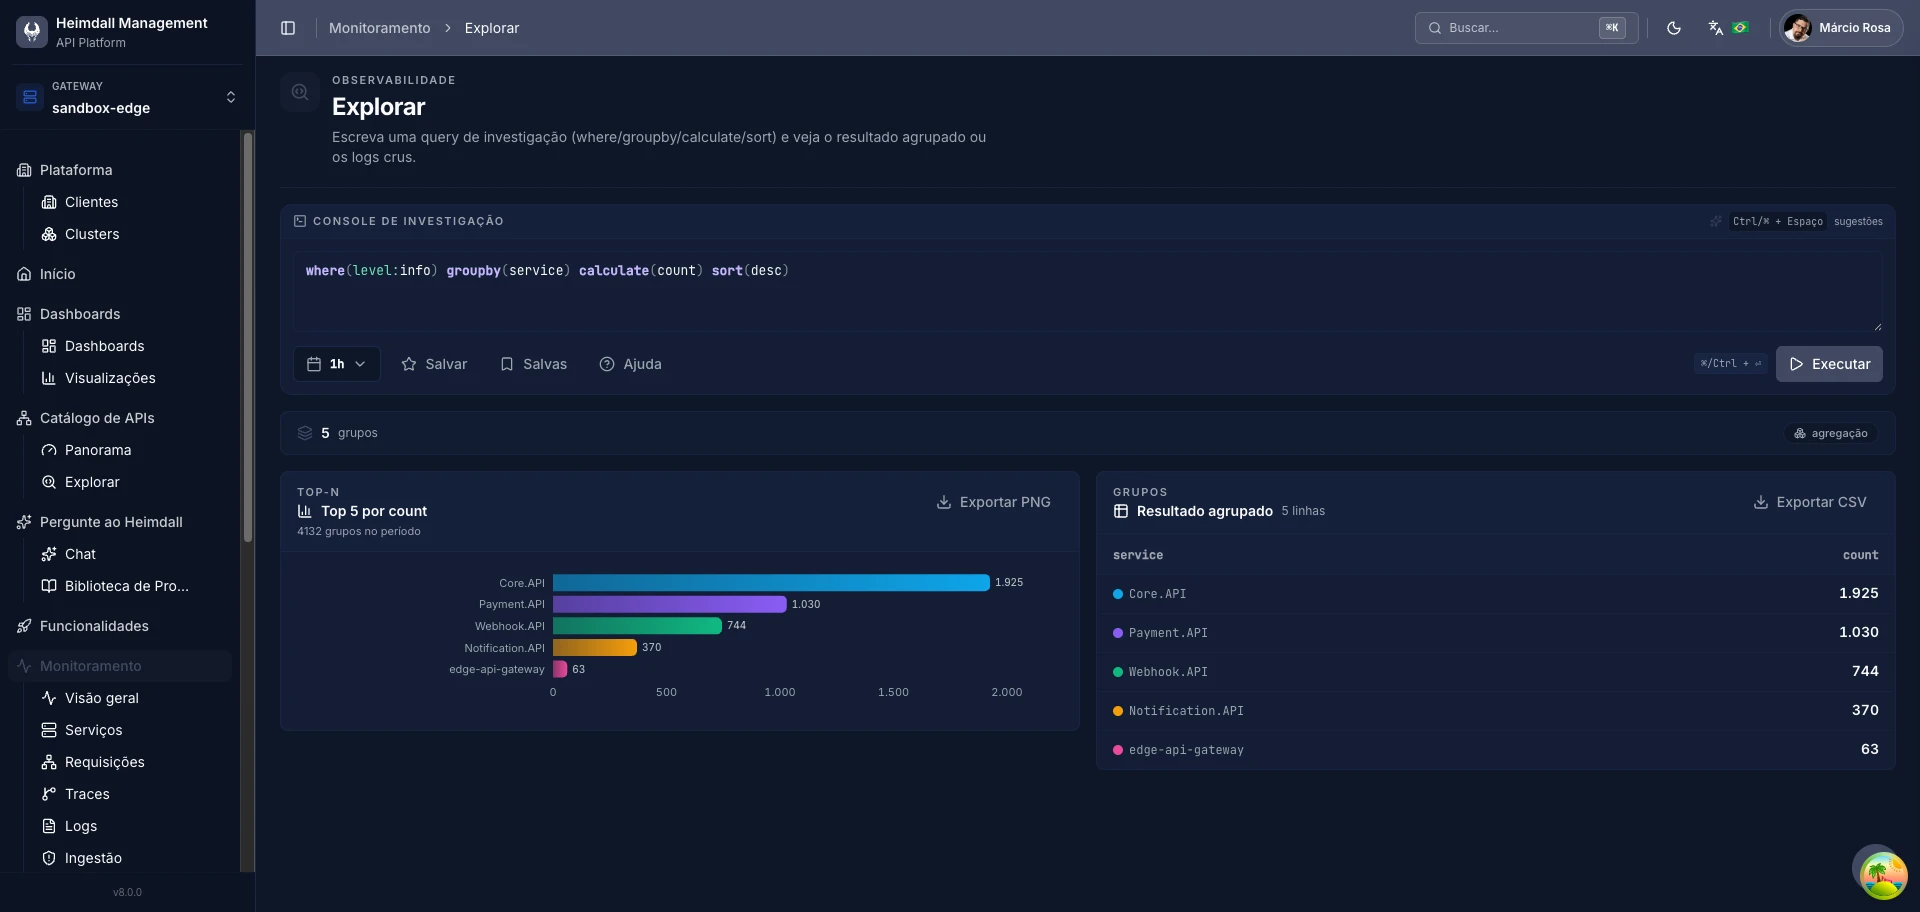Click the sugestões hint icon

(1716, 221)
